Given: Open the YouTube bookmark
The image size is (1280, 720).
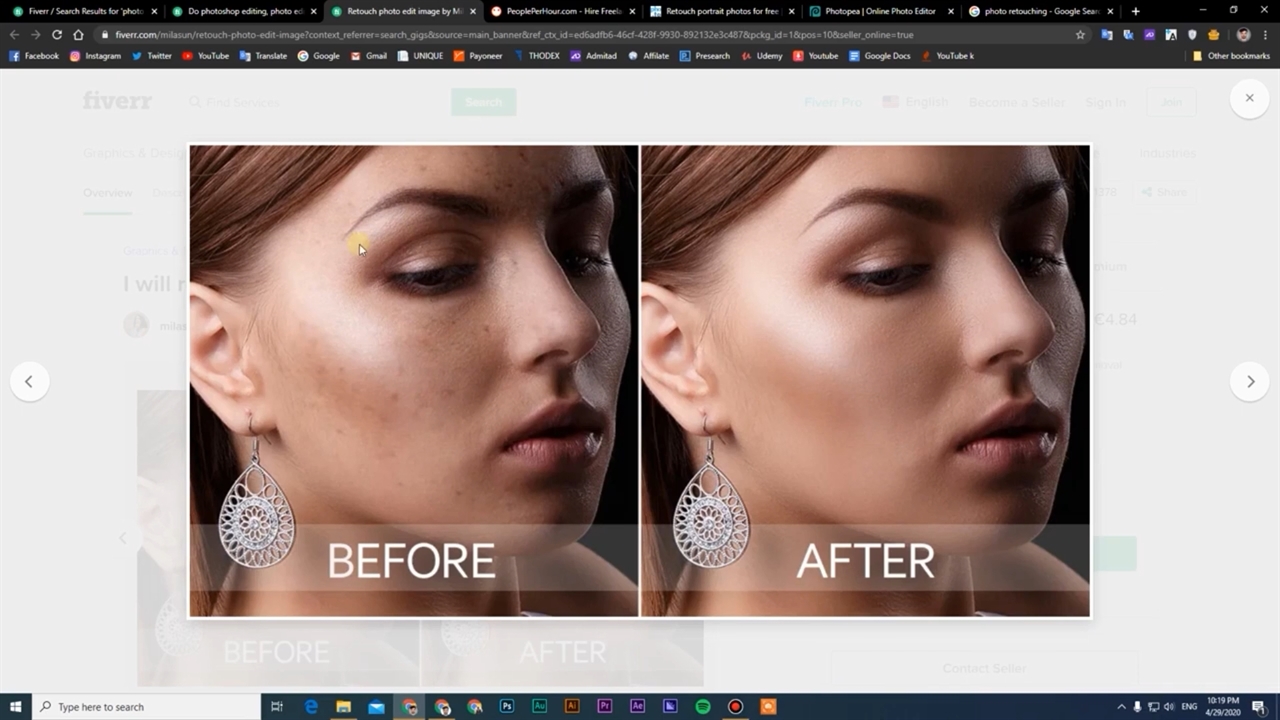Looking at the screenshot, I should pyautogui.click(x=205, y=56).
